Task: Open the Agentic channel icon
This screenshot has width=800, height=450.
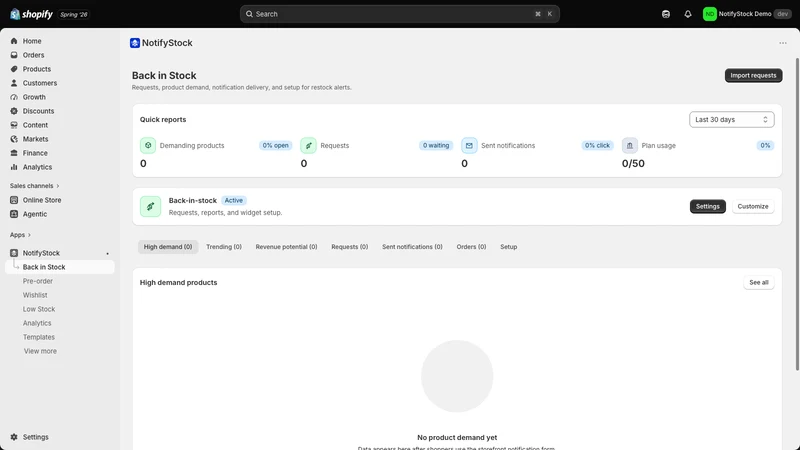Action: [x=14, y=214]
